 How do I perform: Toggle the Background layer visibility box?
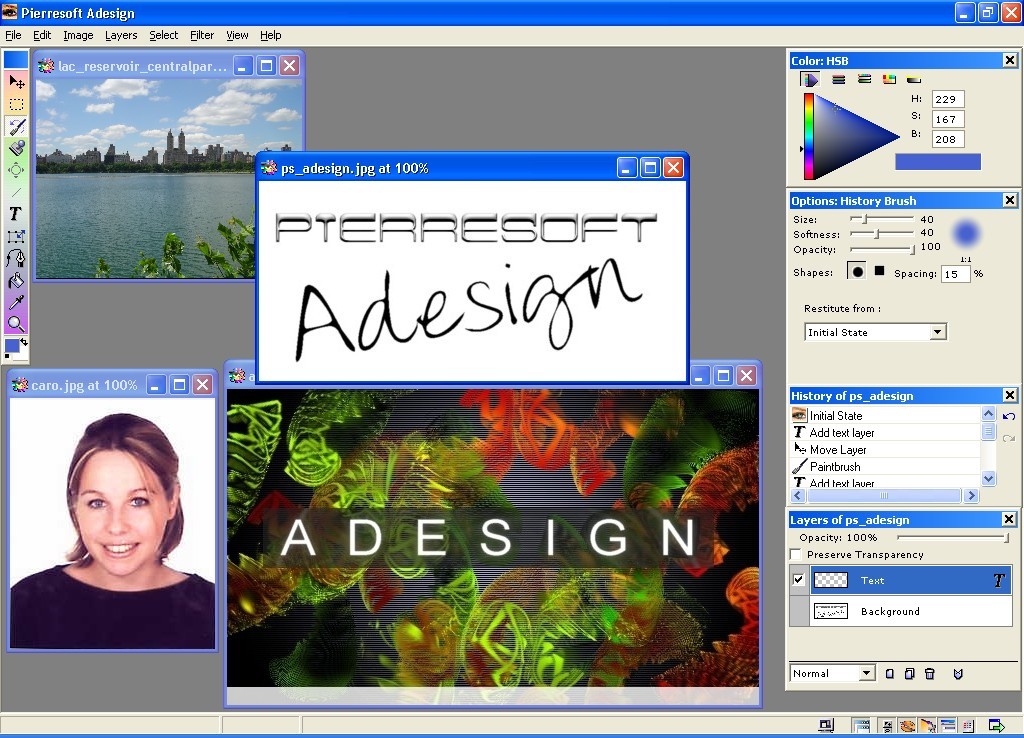pyautogui.click(x=799, y=611)
